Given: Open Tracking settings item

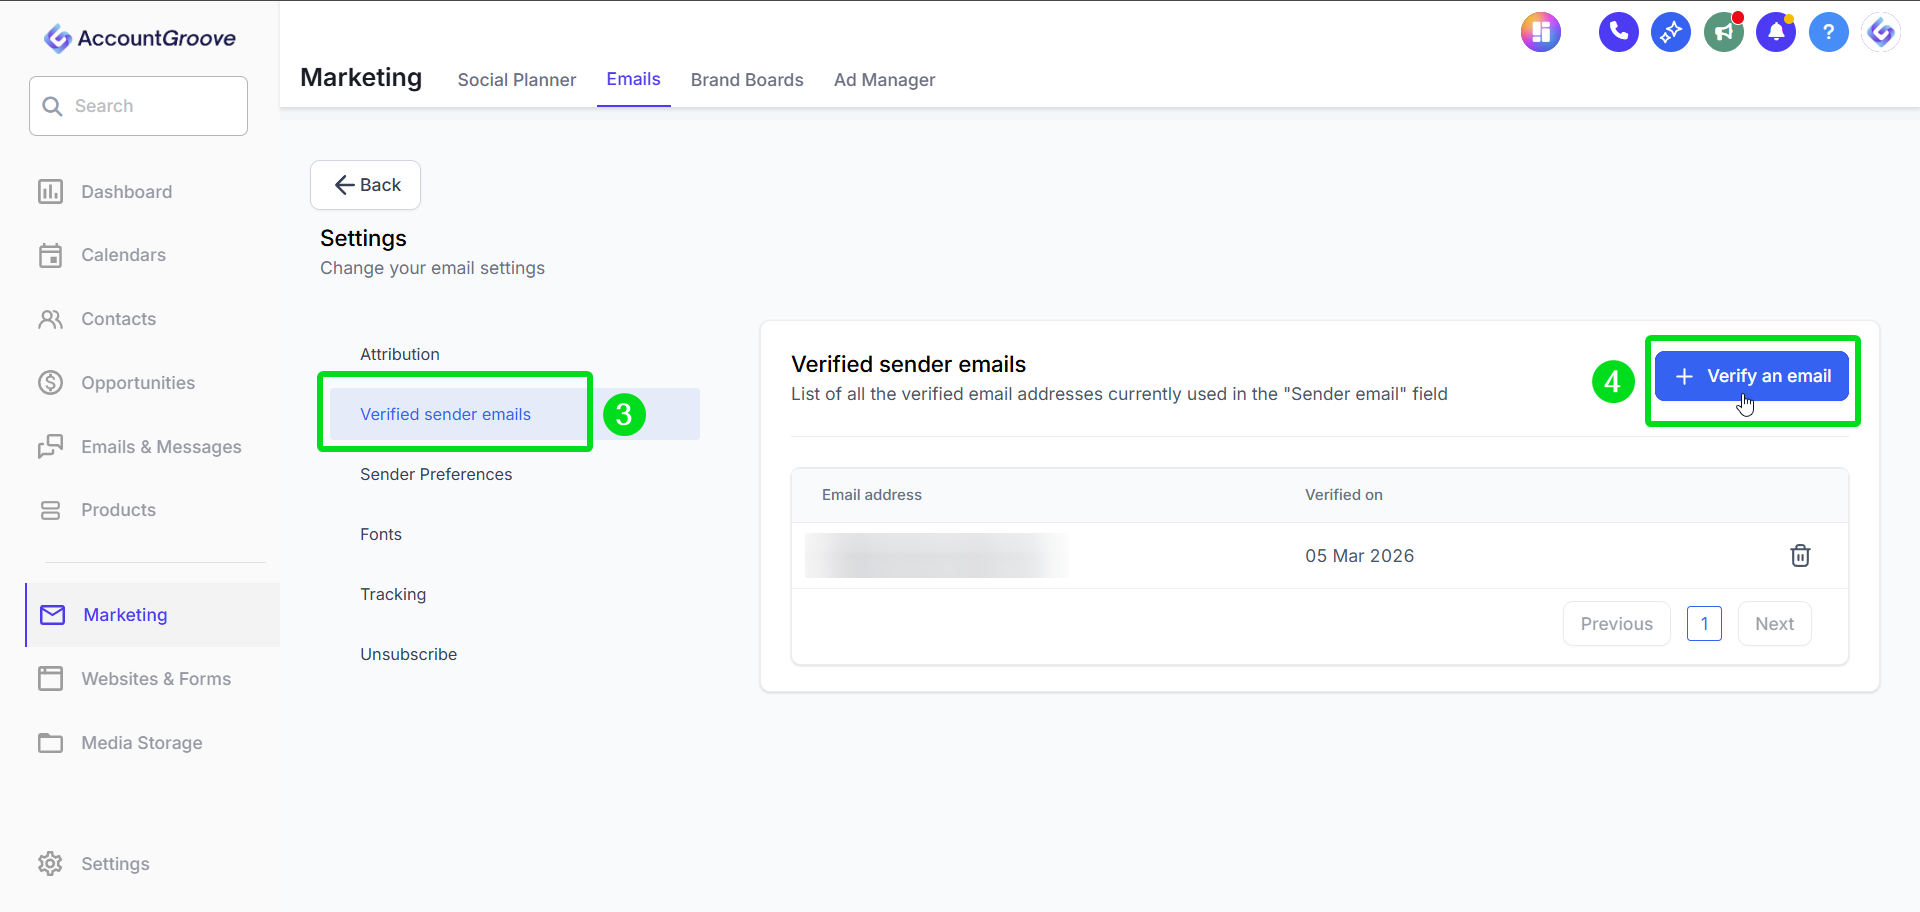Looking at the screenshot, I should [393, 594].
